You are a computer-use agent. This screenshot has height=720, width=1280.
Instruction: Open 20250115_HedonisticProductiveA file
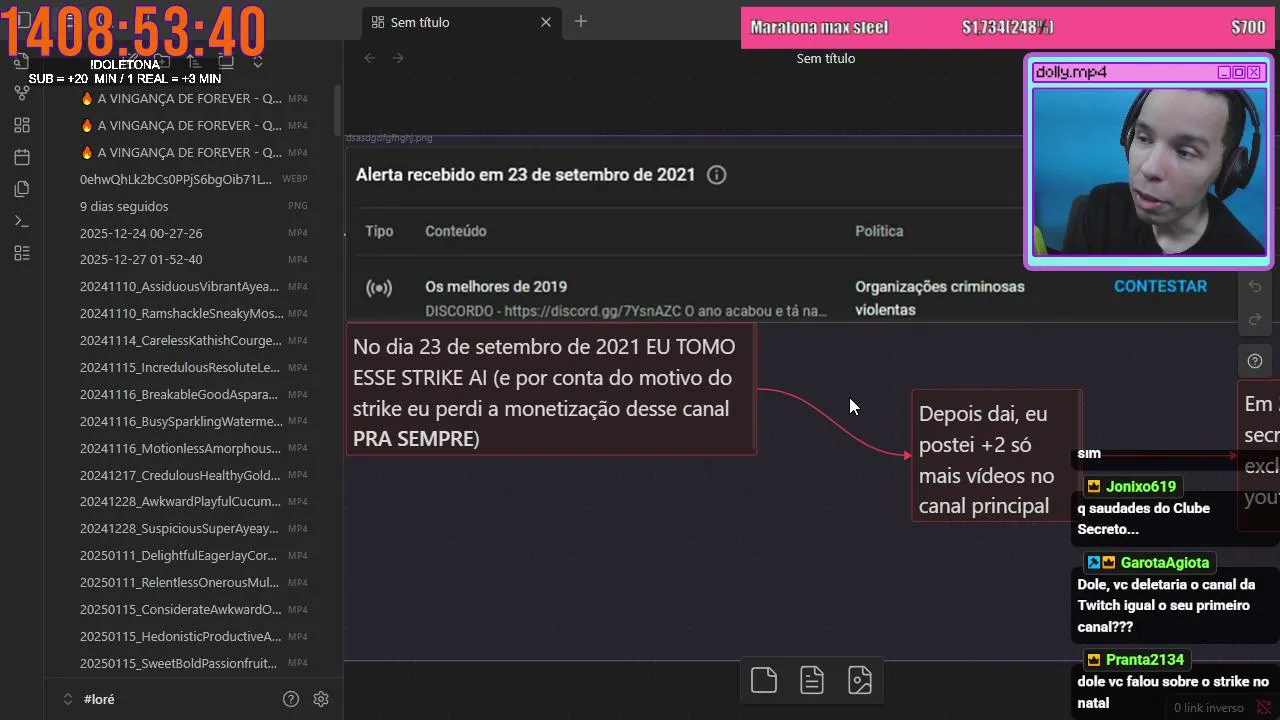pyautogui.click(x=180, y=637)
